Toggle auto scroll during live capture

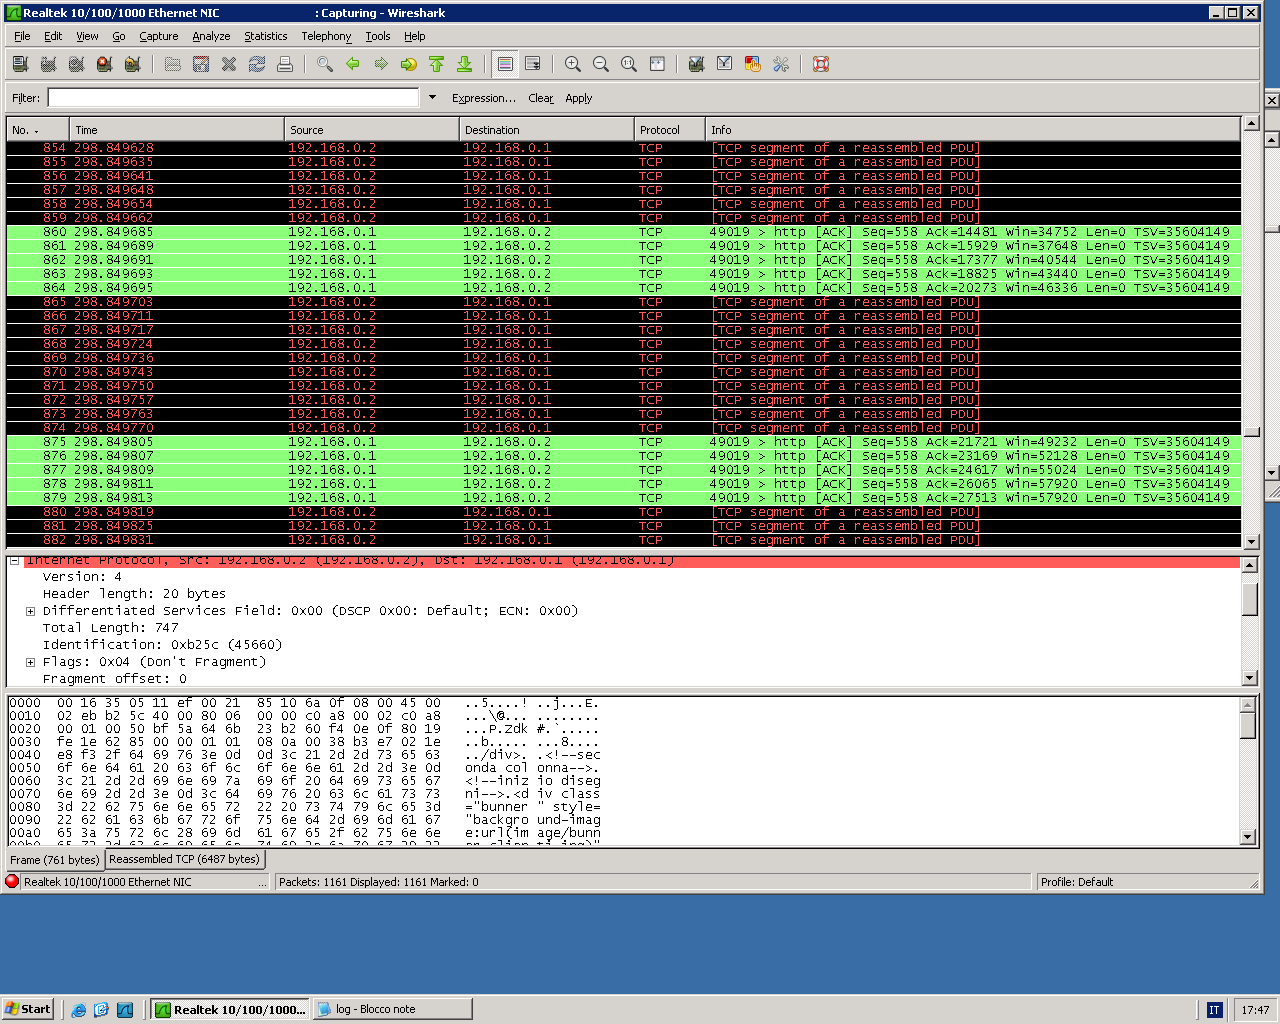pyautogui.click(x=533, y=64)
